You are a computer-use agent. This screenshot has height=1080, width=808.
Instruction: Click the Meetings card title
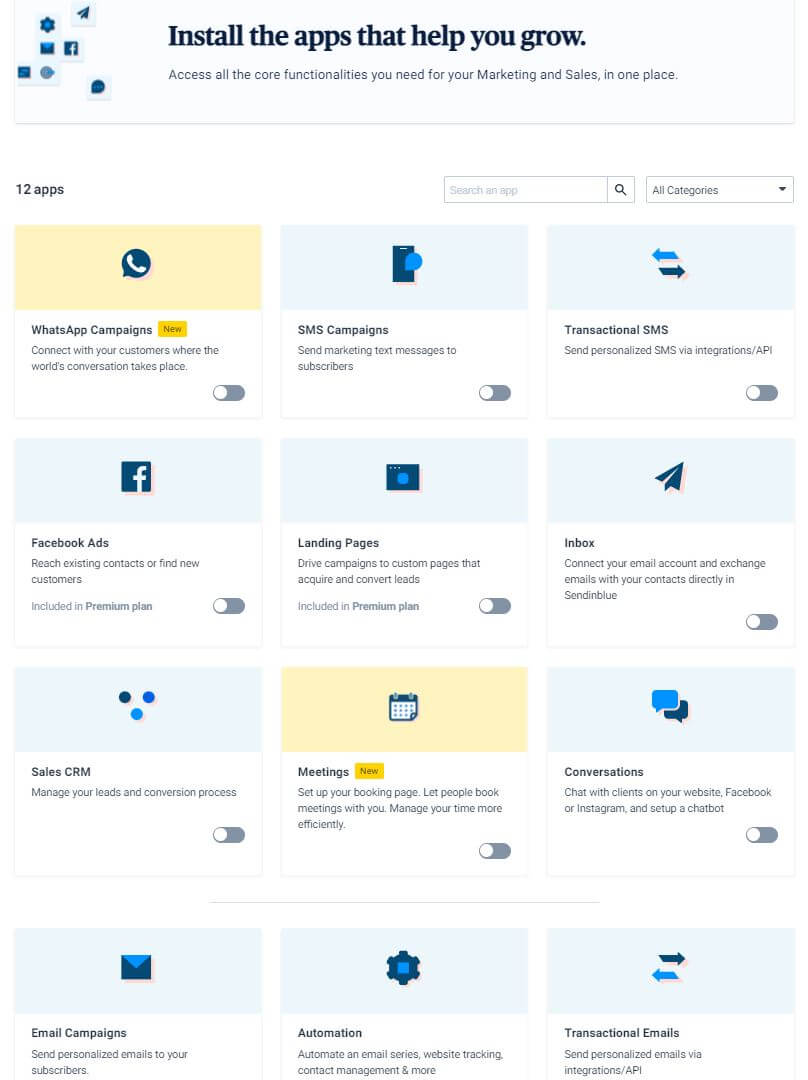point(323,772)
